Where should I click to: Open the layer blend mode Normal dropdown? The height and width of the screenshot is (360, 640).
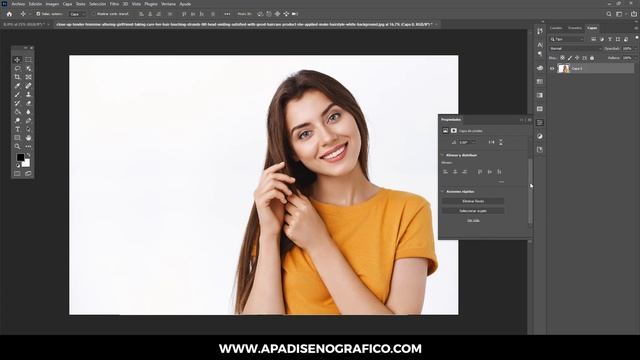tap(576, 49)
